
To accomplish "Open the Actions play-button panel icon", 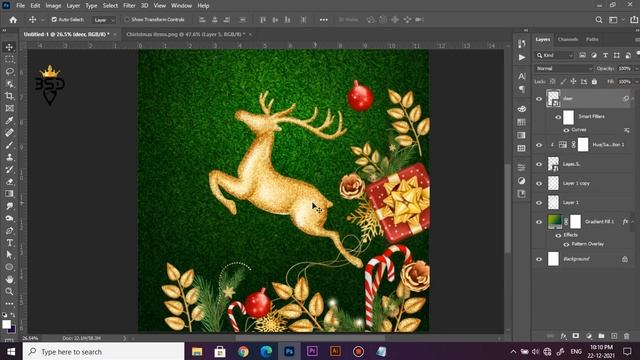I will (x=522, y=57).
